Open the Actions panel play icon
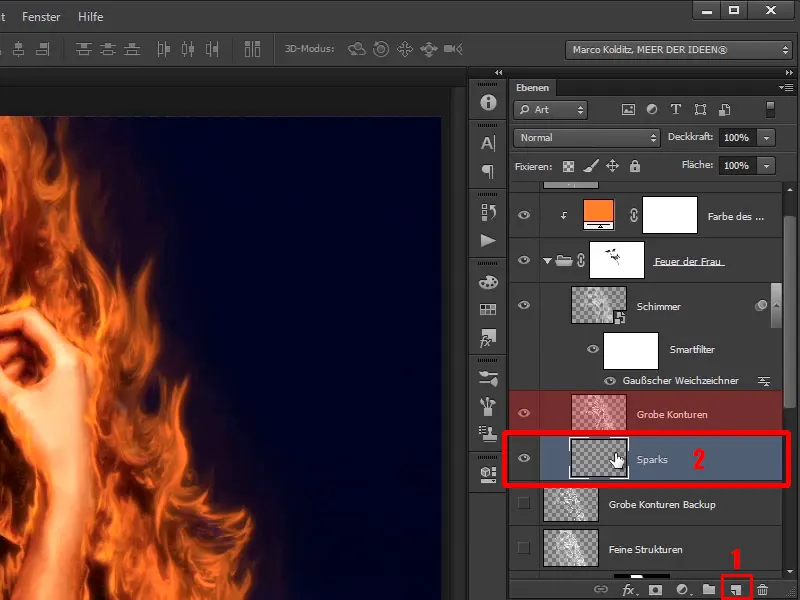Viewport: 800px width, 600px height. click(488, 240)
